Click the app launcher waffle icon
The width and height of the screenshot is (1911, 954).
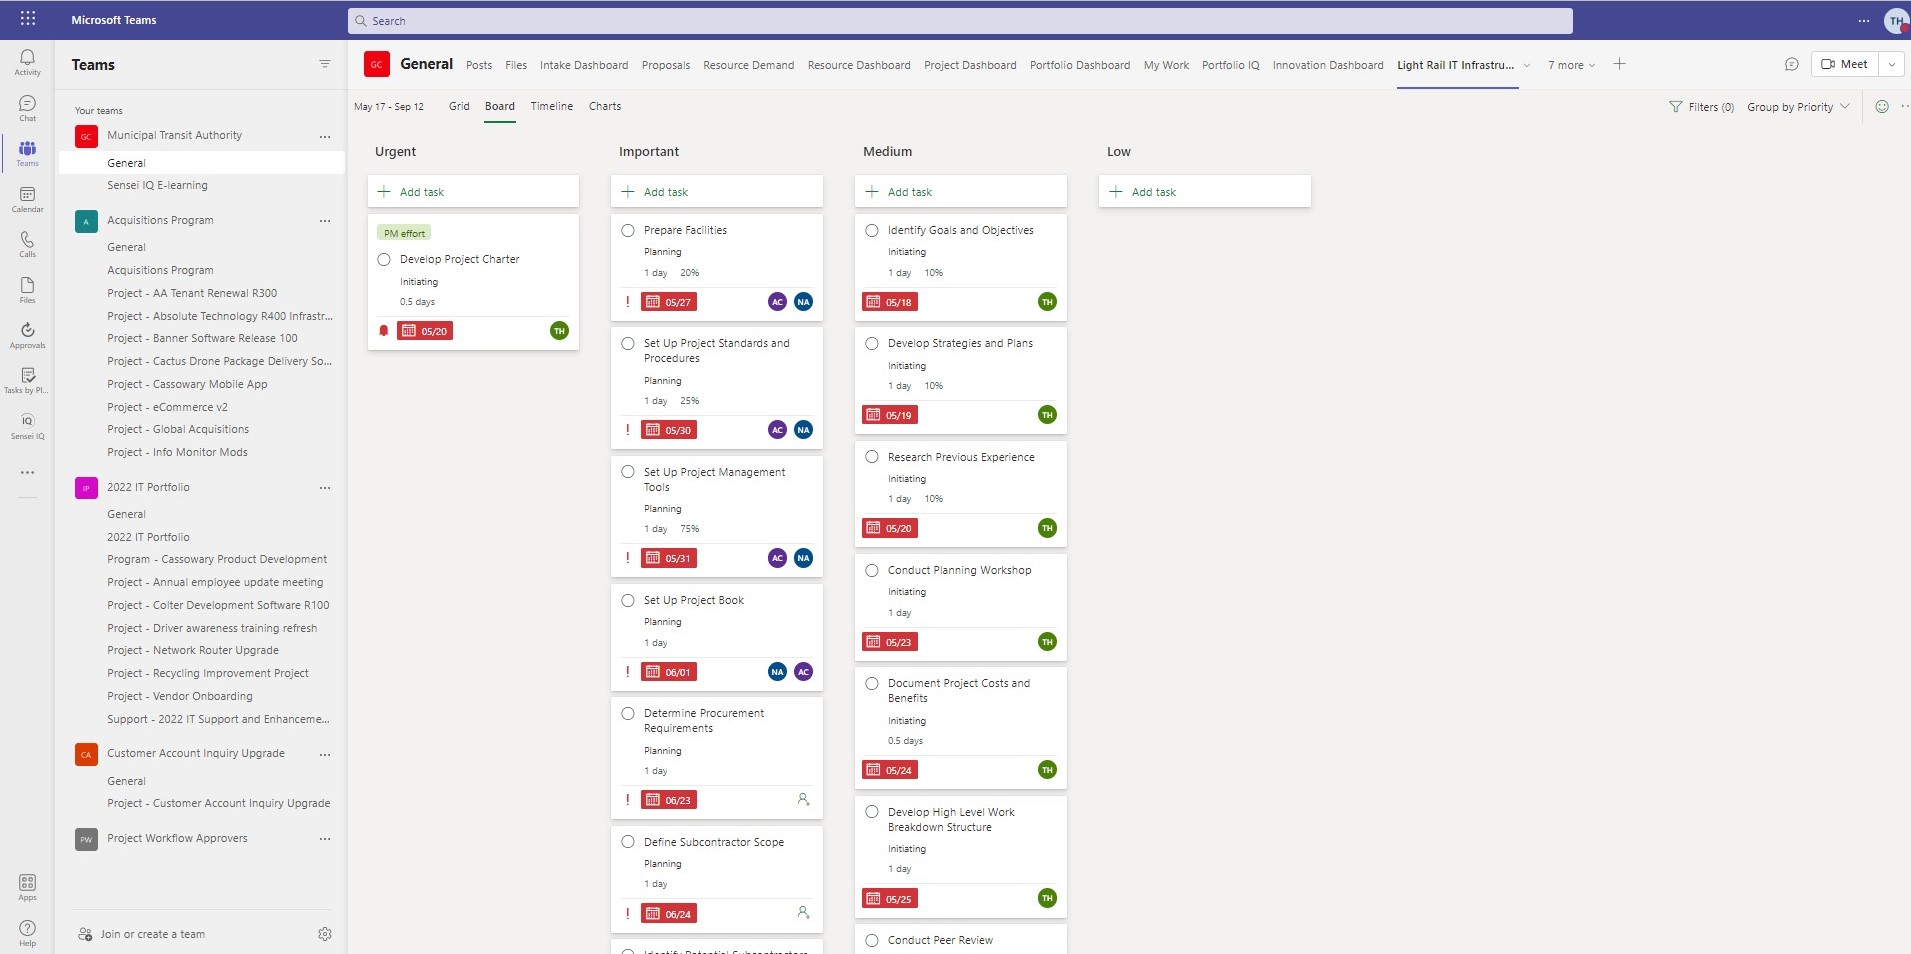click(x=28, y=19)
